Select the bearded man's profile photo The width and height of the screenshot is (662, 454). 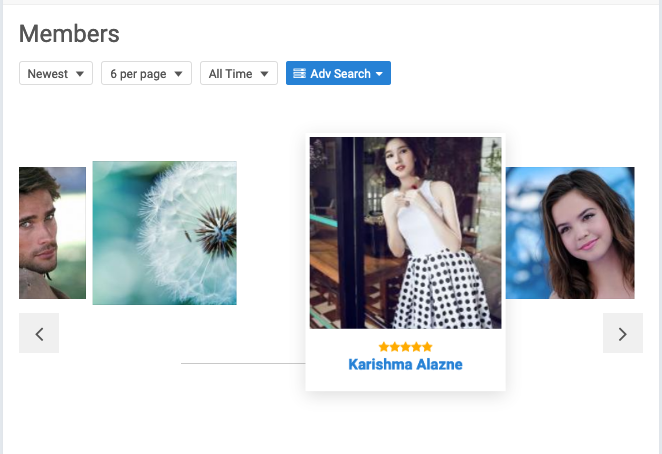52,233
